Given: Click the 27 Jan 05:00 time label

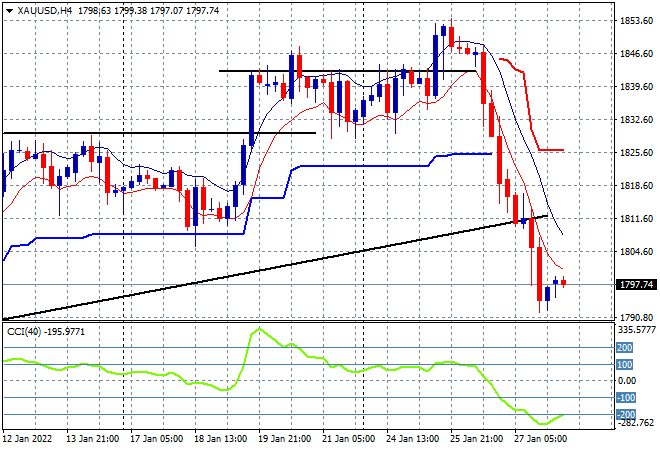Looking at the screenshot, I should tap(540, 439).
